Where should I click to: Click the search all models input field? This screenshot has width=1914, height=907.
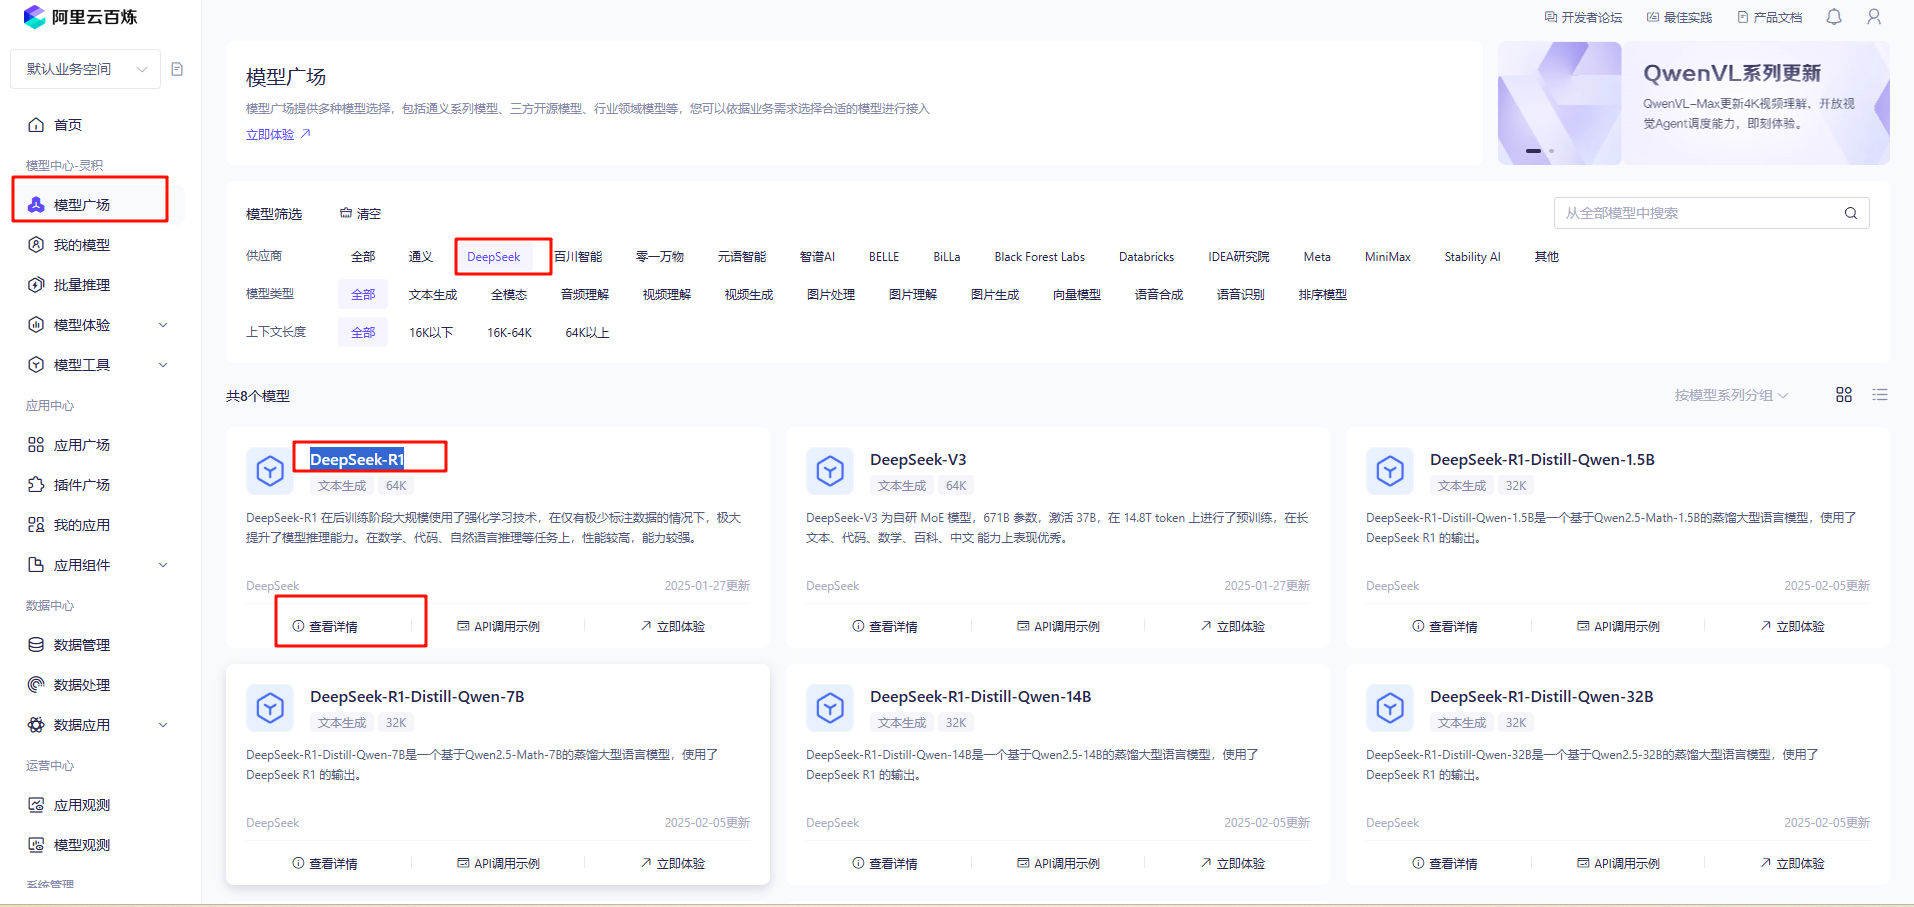point(1711,213)
